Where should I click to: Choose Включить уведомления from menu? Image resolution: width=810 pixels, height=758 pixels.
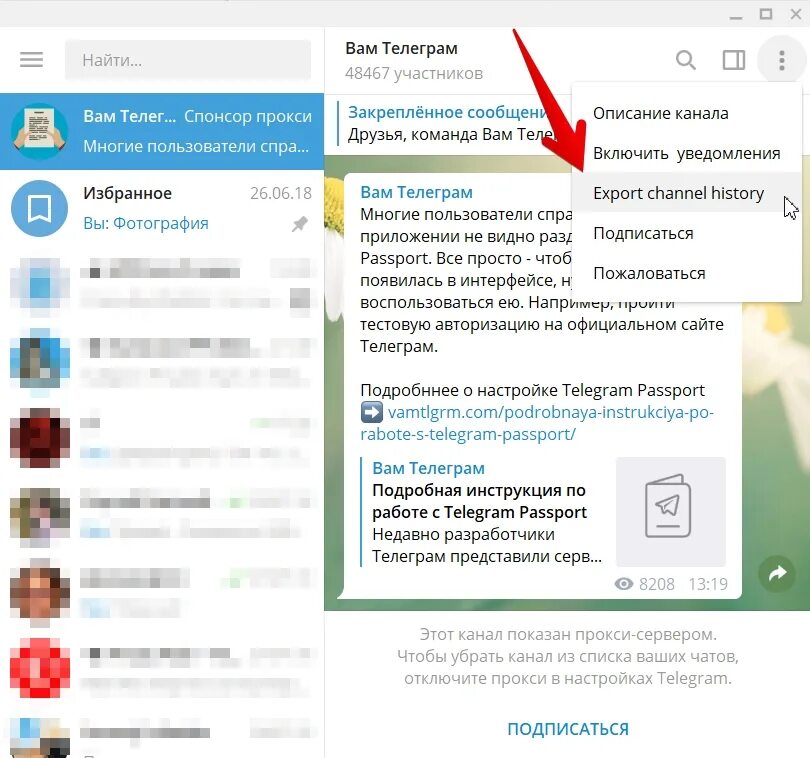tap(687, 153)
